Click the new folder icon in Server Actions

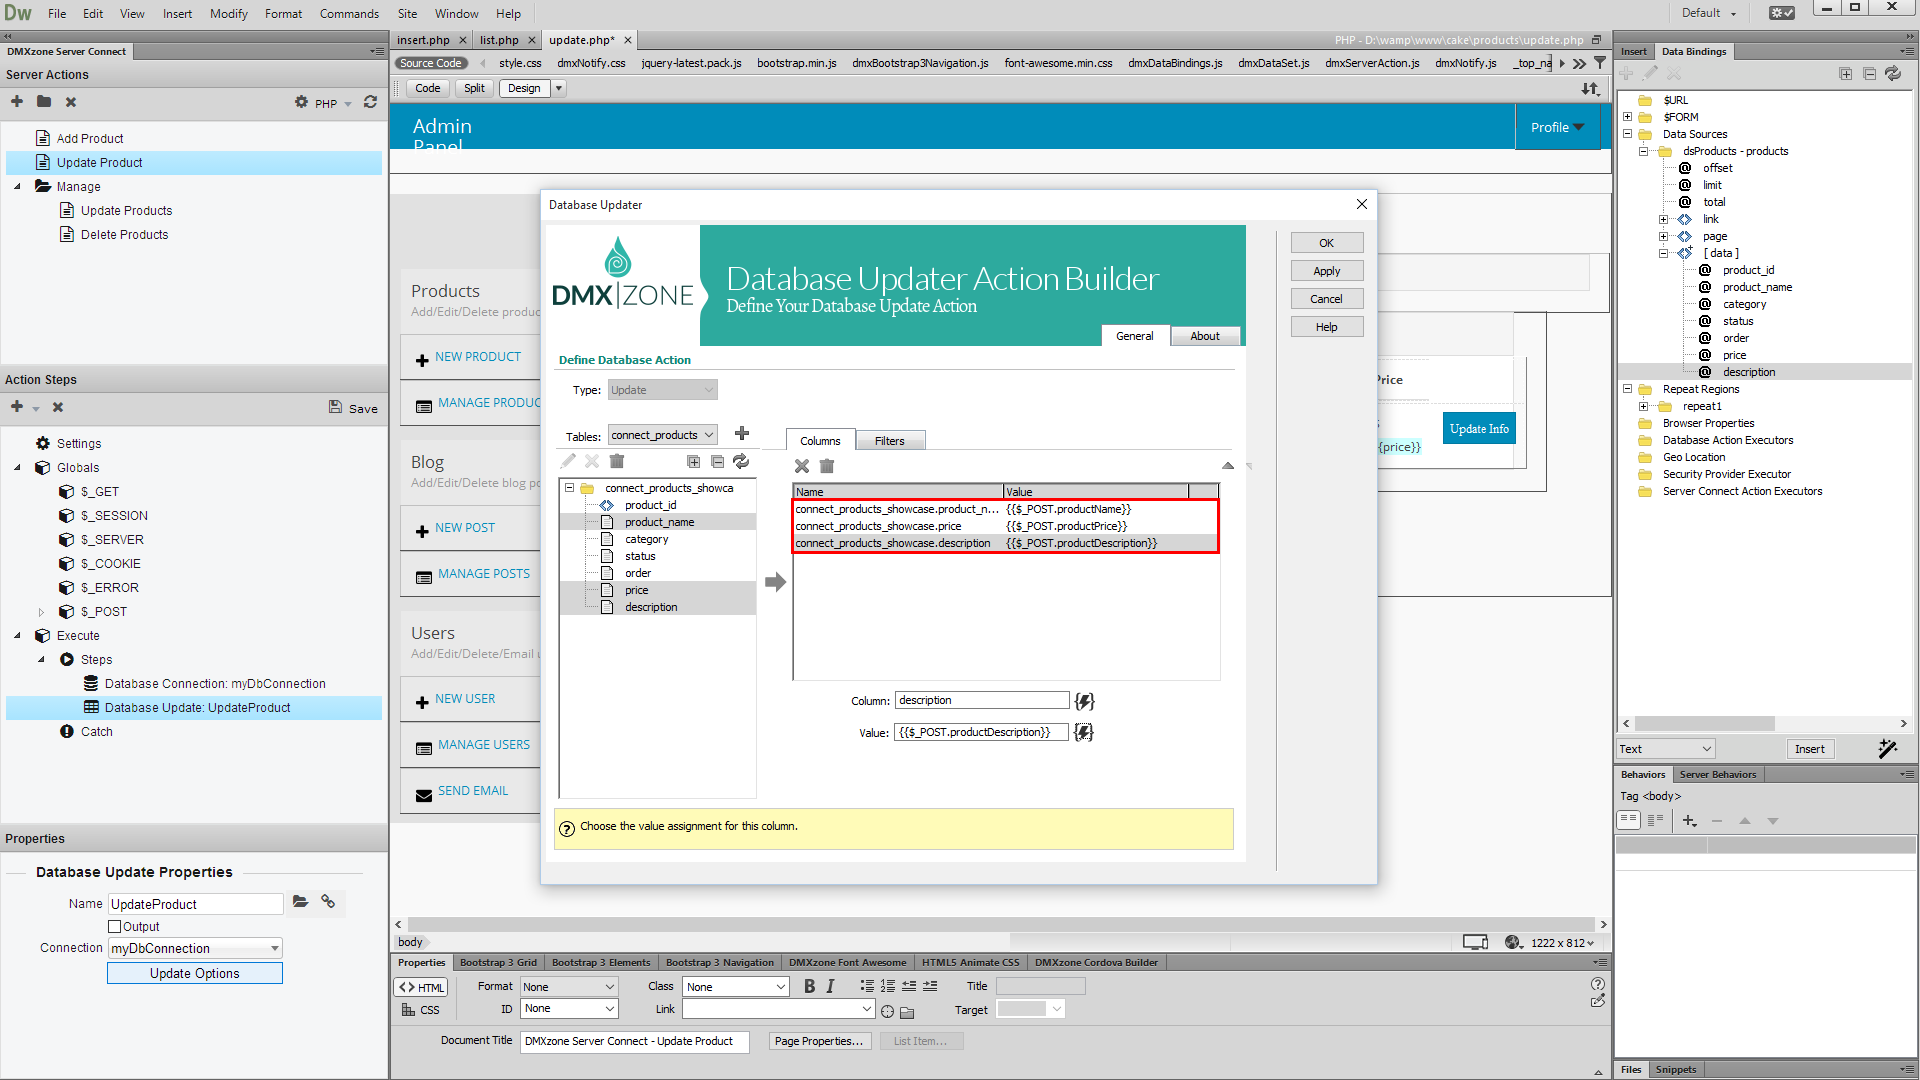[44, 102]
